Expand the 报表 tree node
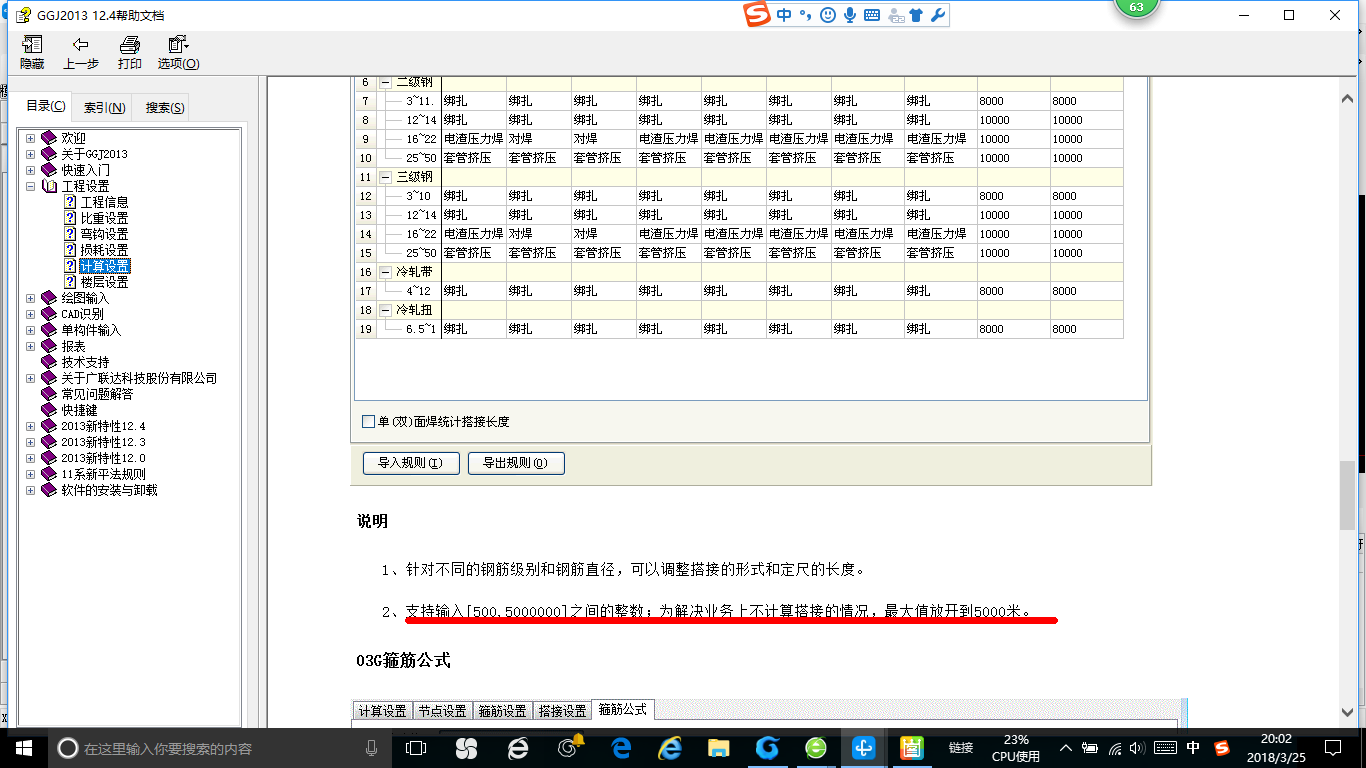The width and height of the screenshot is (1366, 768). click(30, 346)
